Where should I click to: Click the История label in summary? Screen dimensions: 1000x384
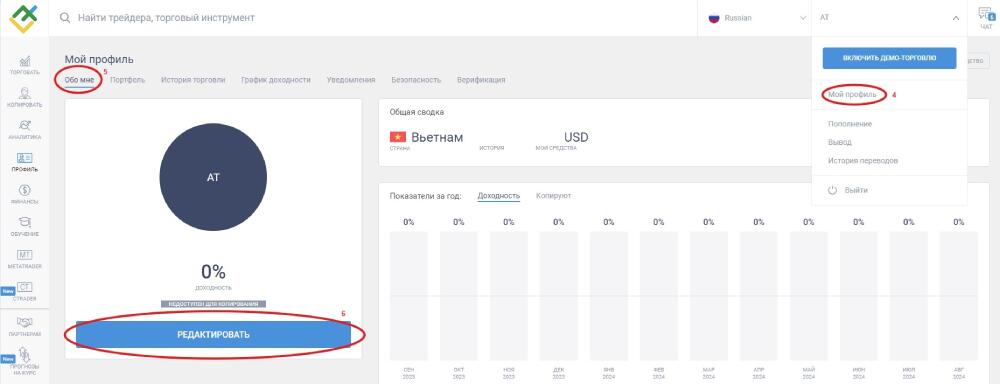tap(491, 148)
